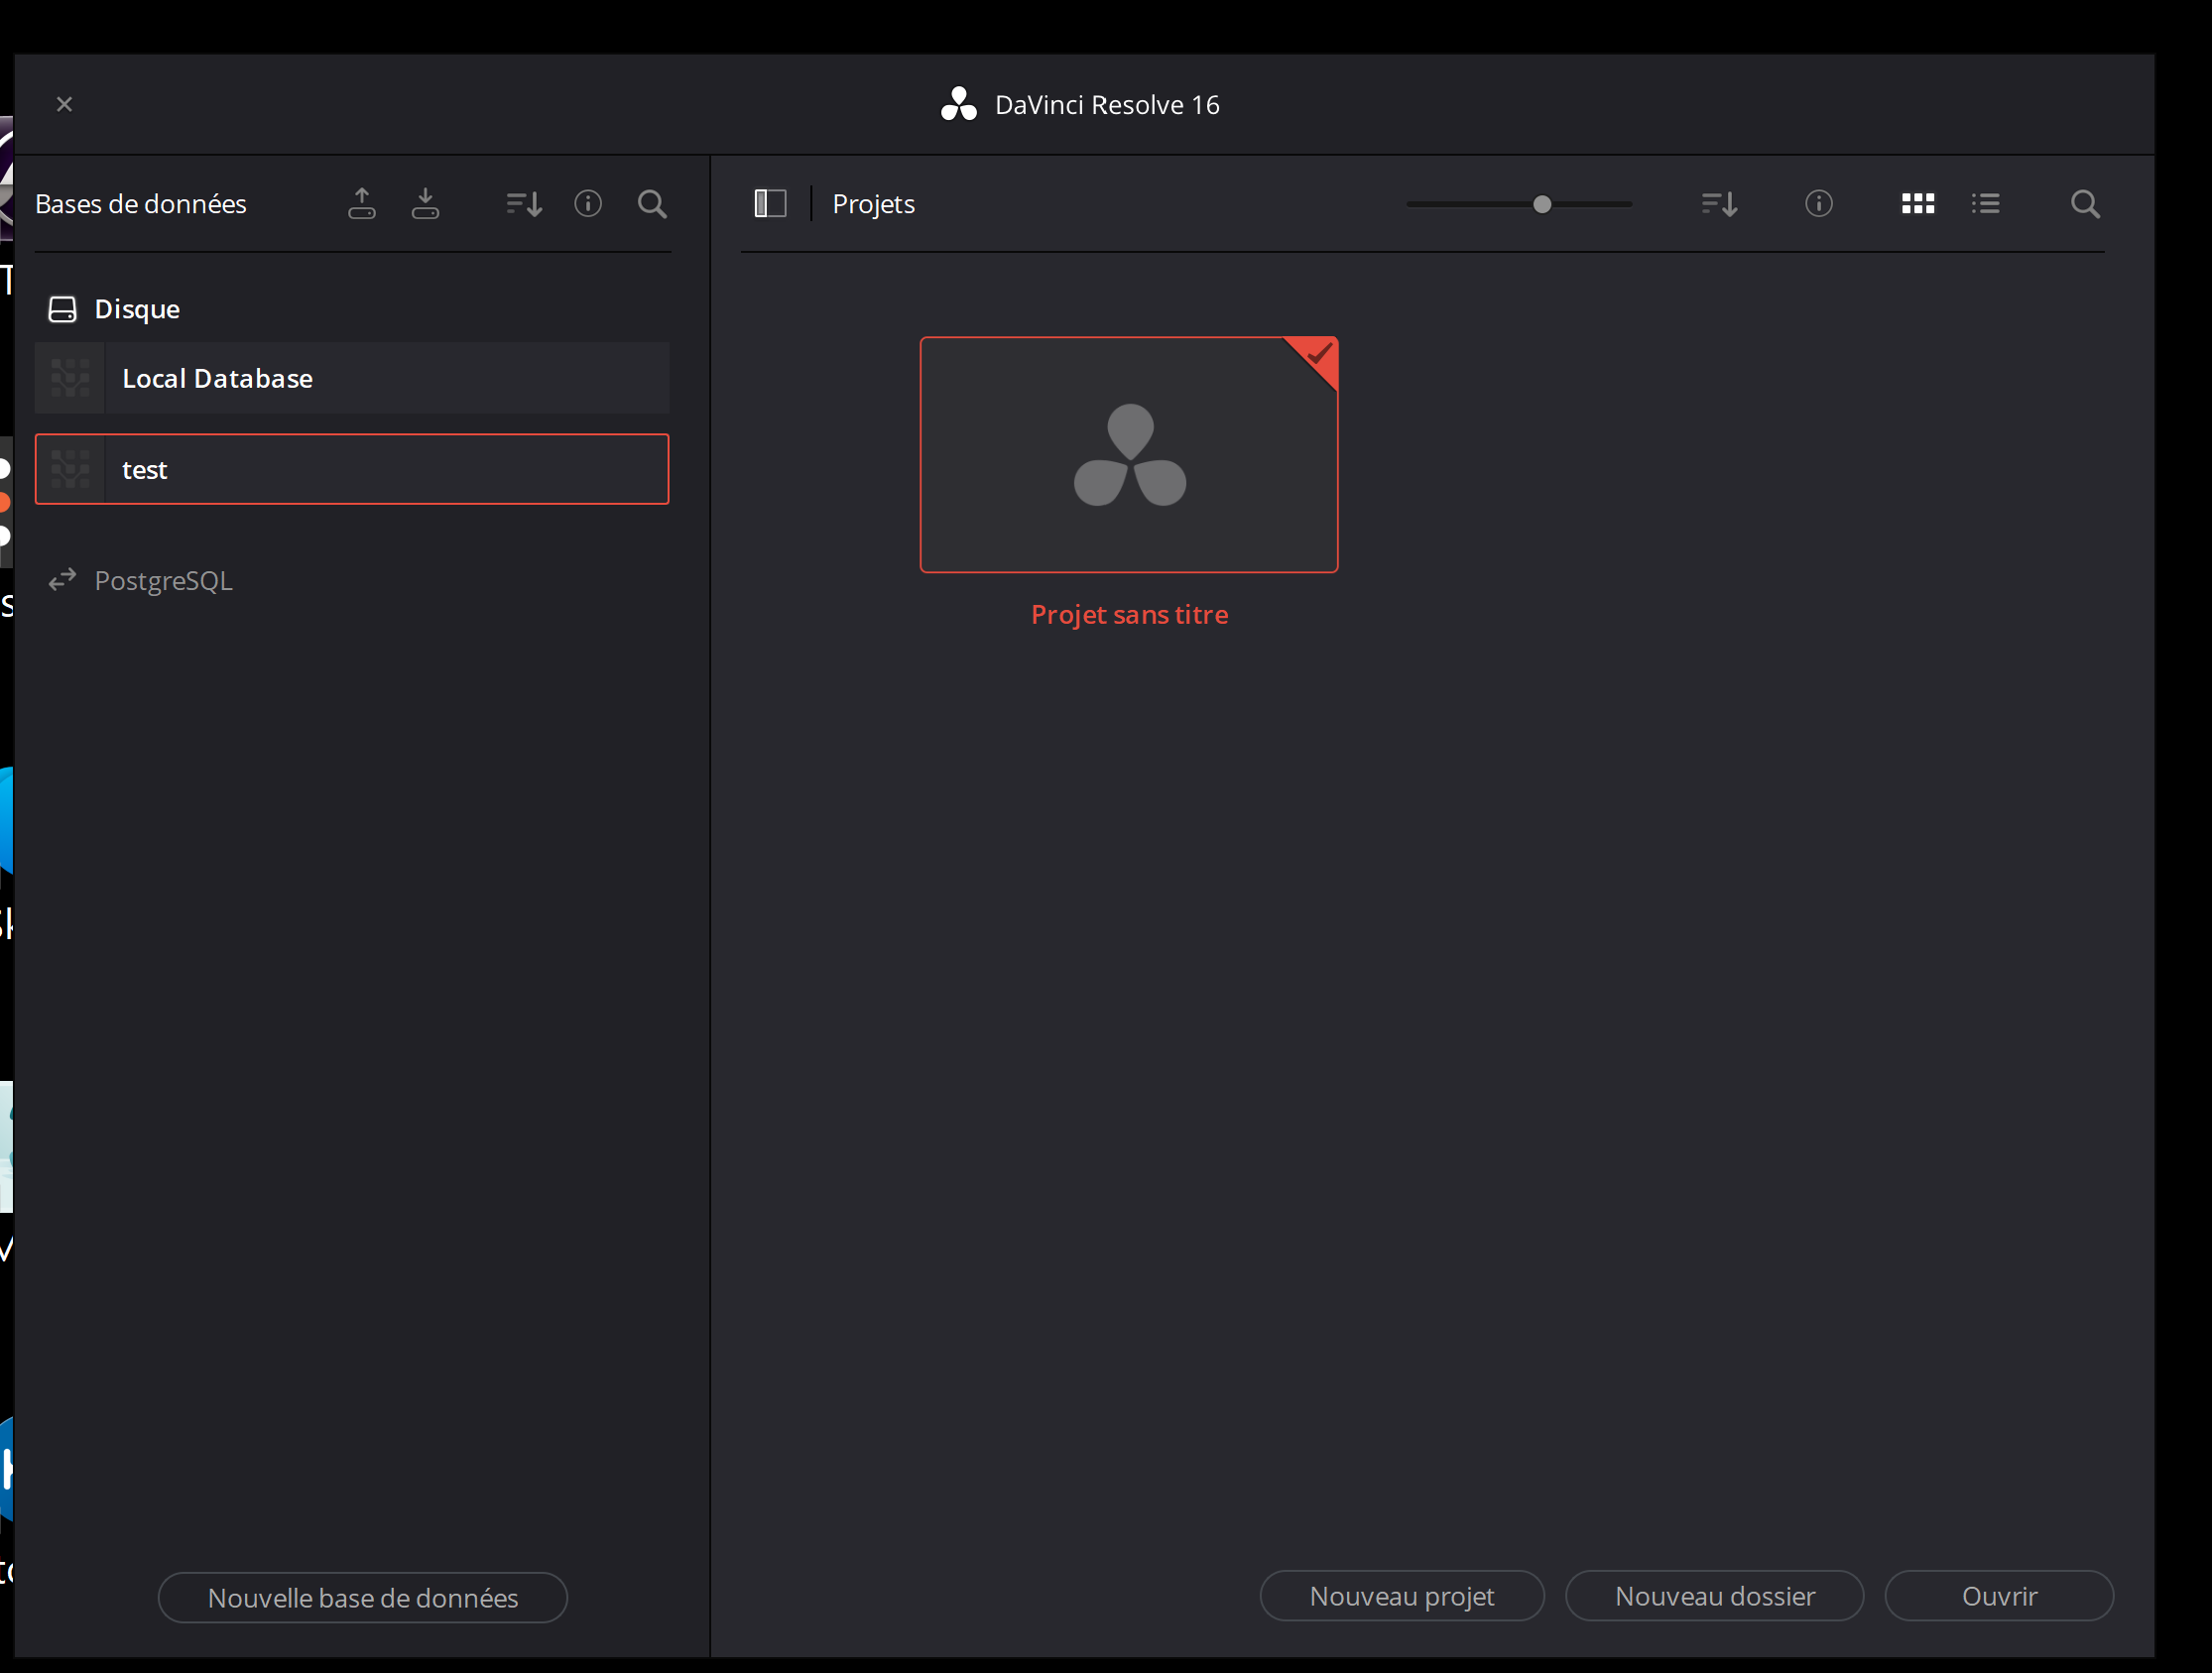Switch to list view

pyautogui.click(x=1986, y=204)
